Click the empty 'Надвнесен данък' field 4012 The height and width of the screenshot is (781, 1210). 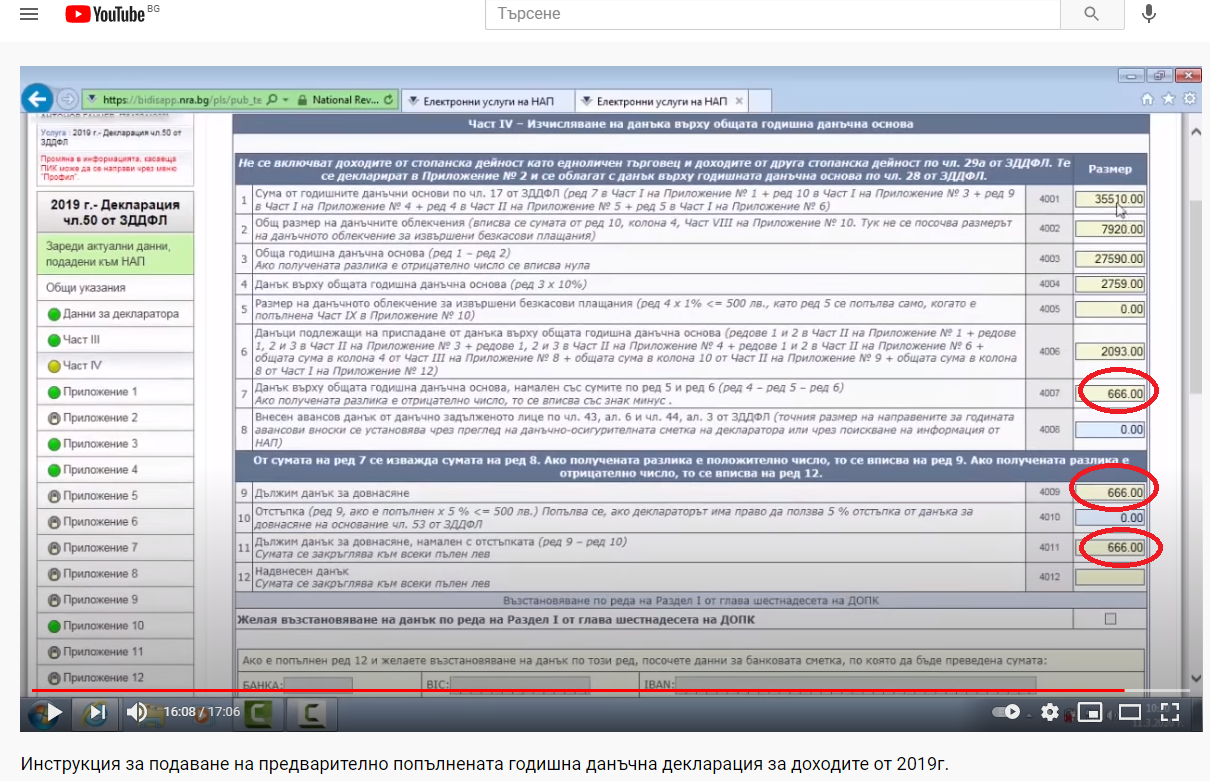pyautogui.click(x=1110, y=577)
